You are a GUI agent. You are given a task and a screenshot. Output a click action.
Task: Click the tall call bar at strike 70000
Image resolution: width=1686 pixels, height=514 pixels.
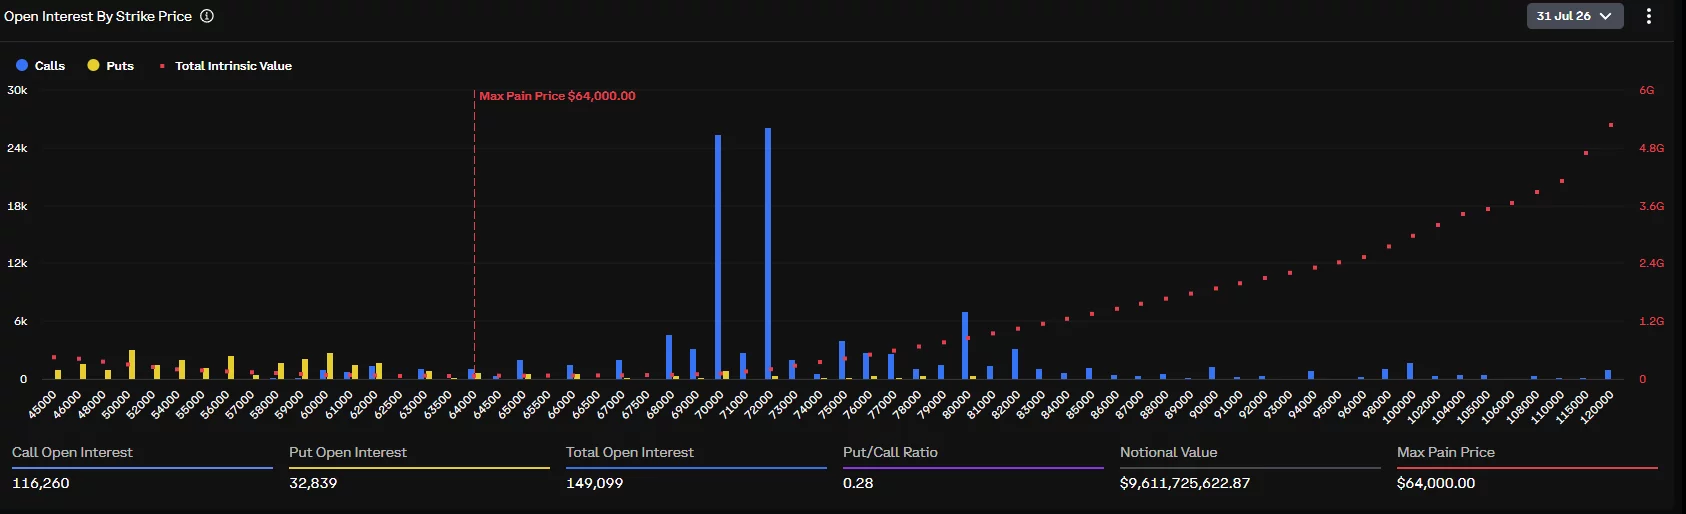coord(718,257)
